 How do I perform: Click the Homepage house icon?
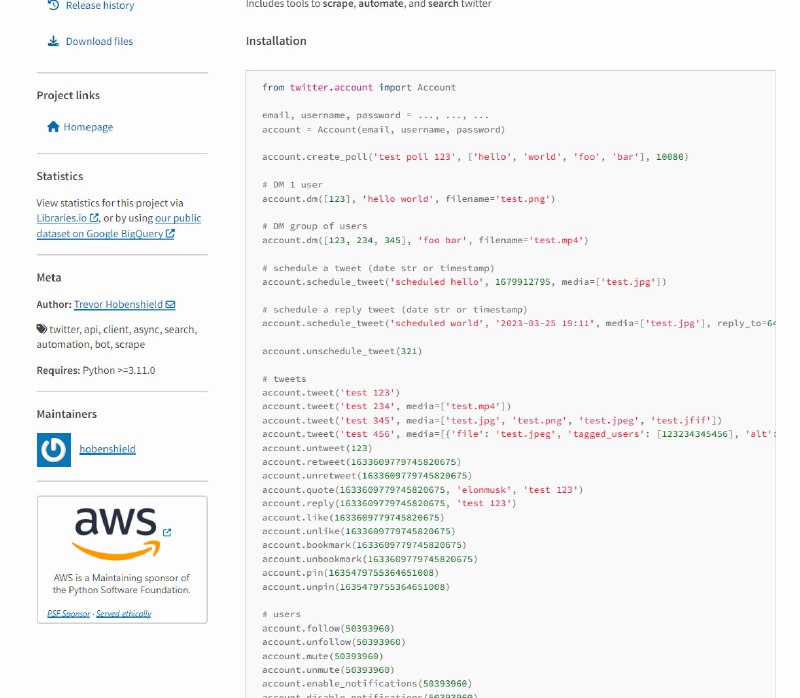[x=53, y=127]
